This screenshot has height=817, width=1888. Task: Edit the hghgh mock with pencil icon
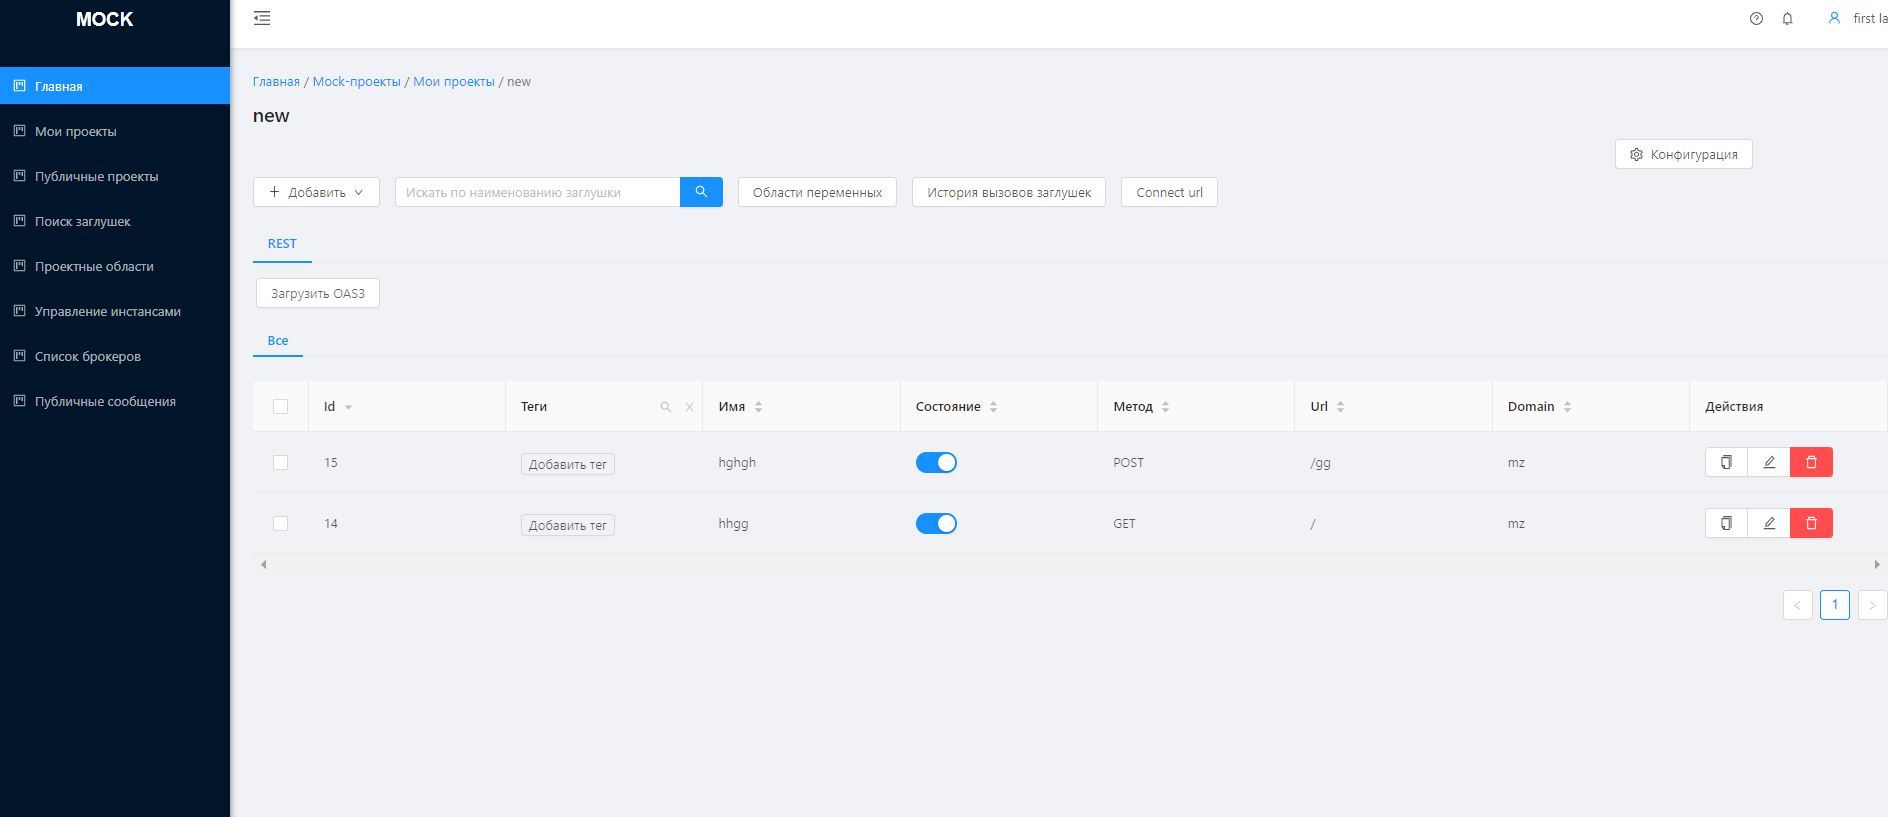pyautogui.click(x=1769, y=462)
